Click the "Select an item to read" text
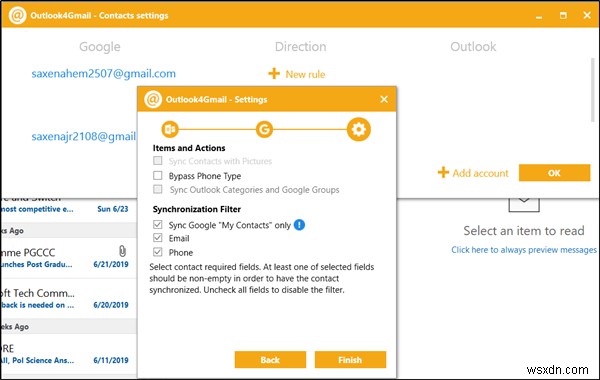The width and height of the screenshot is (600, 380). tap(524, 231)
